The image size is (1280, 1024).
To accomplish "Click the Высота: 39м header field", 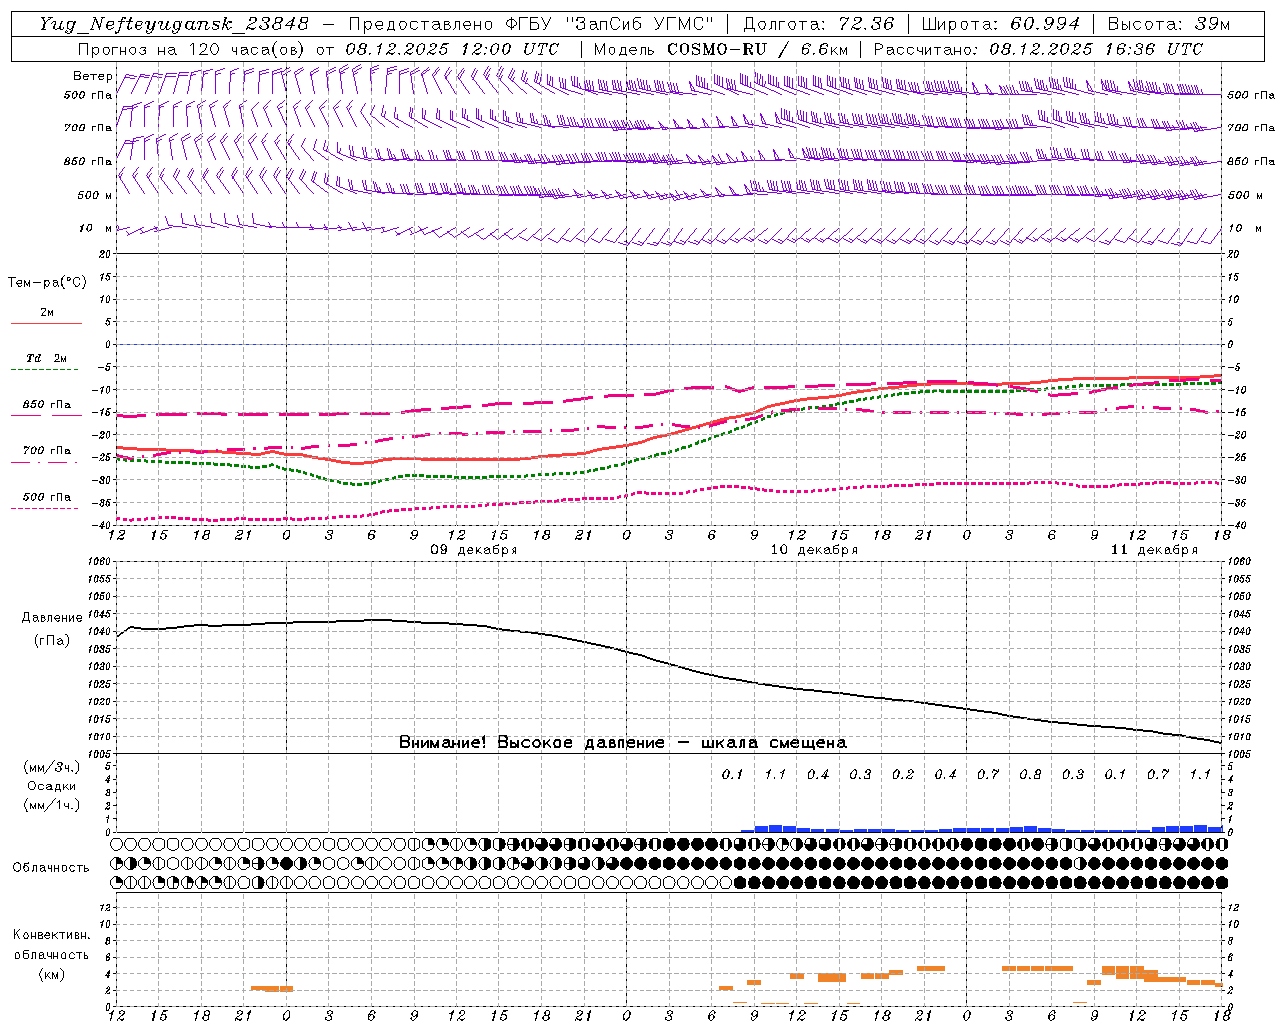I will [x=1169, y=24].
